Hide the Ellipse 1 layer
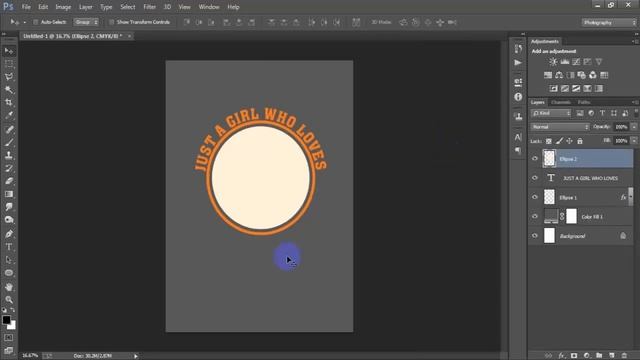The height and width of the screenshot is (360, 640). coord(535,197)
